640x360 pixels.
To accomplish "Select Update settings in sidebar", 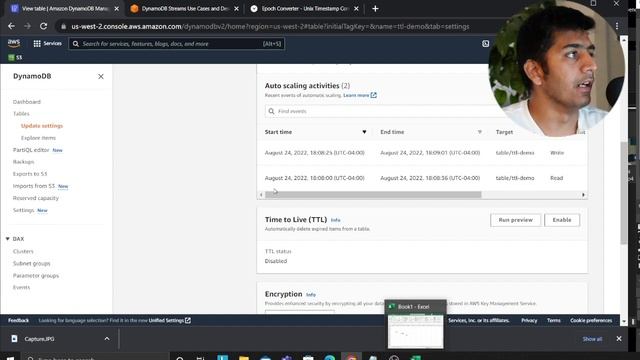I will pyautogui.click(x=42, y=126).
